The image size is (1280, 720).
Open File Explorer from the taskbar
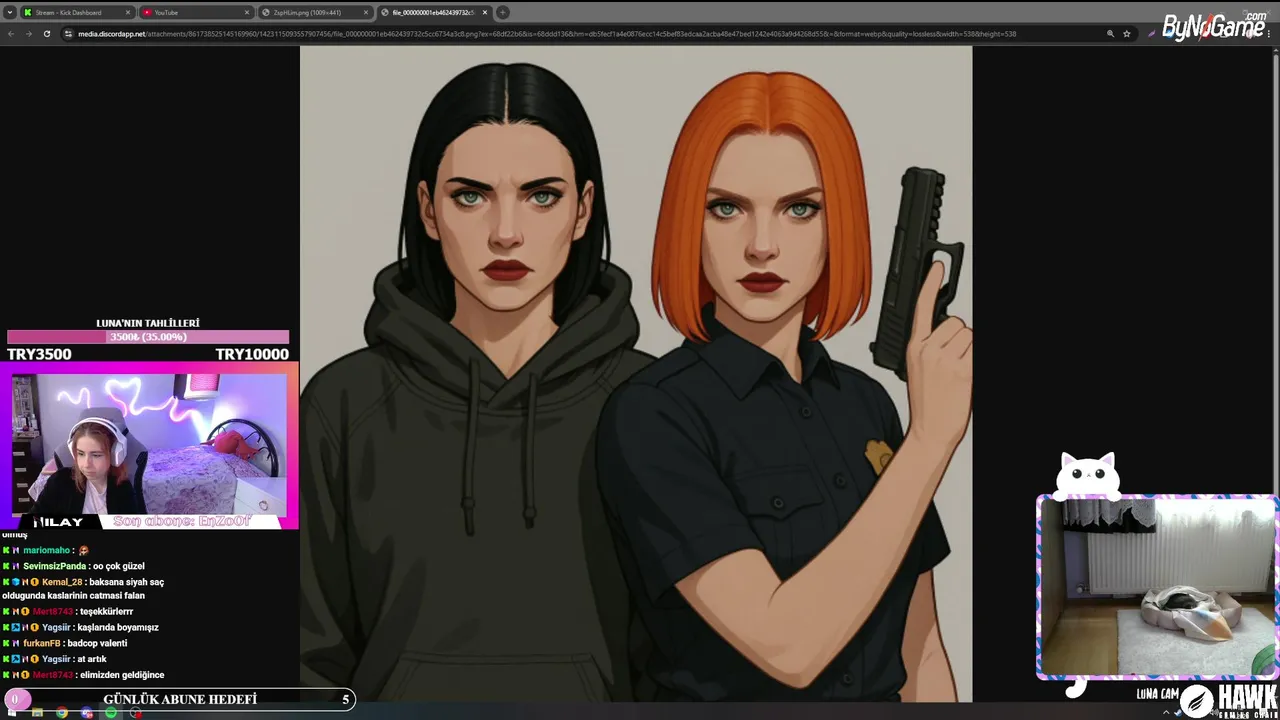(x=37, y=712)
